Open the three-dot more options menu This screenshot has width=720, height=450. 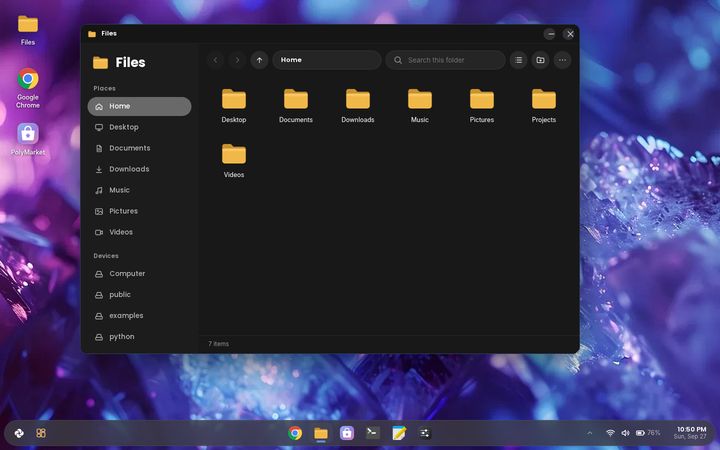pyautogui.click(x=562, y=60)
